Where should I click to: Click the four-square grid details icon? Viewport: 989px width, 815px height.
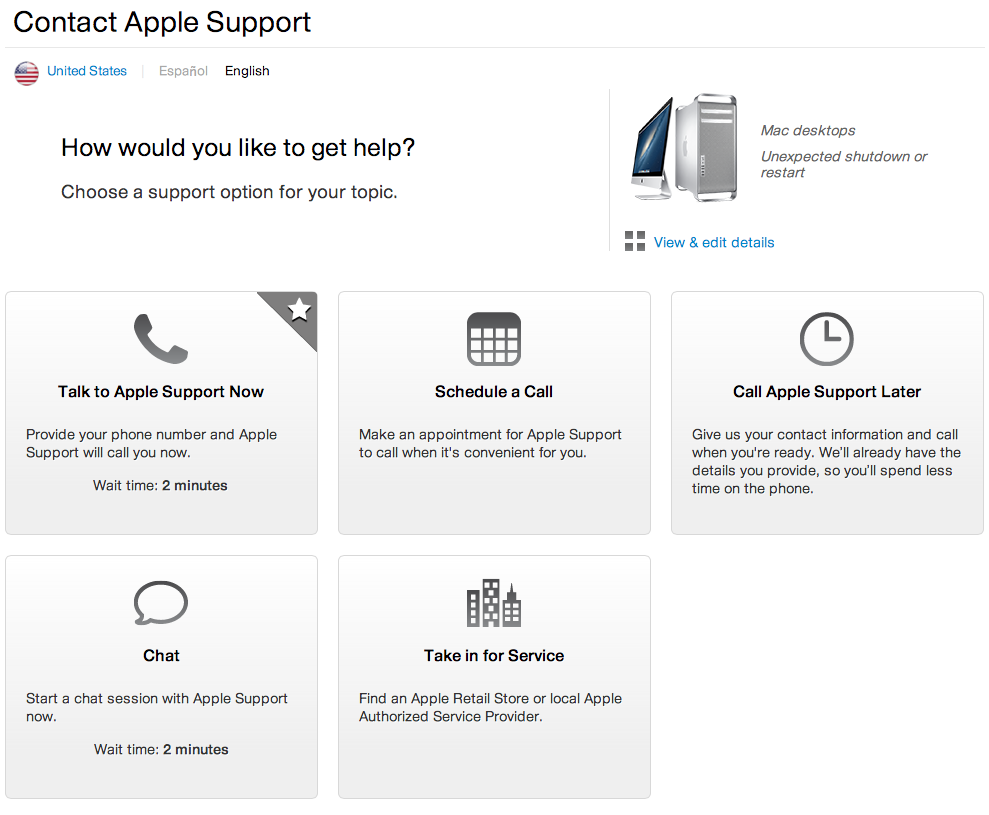click(x=635, y=241)
